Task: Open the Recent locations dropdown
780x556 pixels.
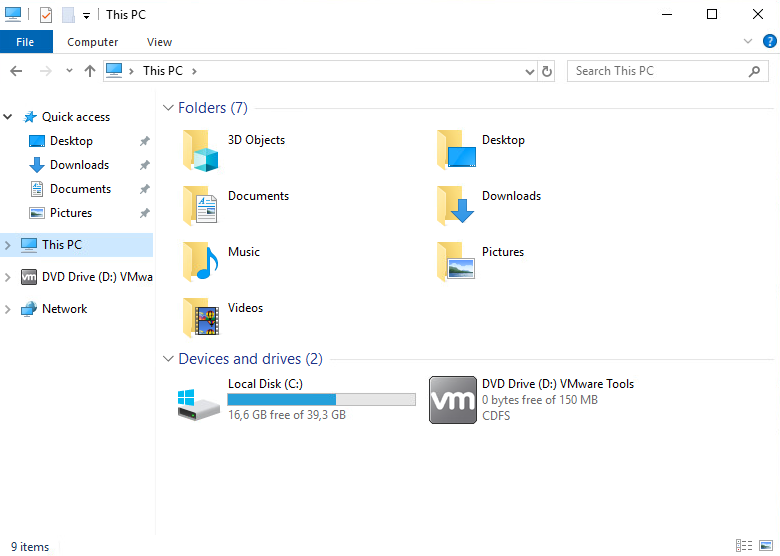Action: coord(69,71)
